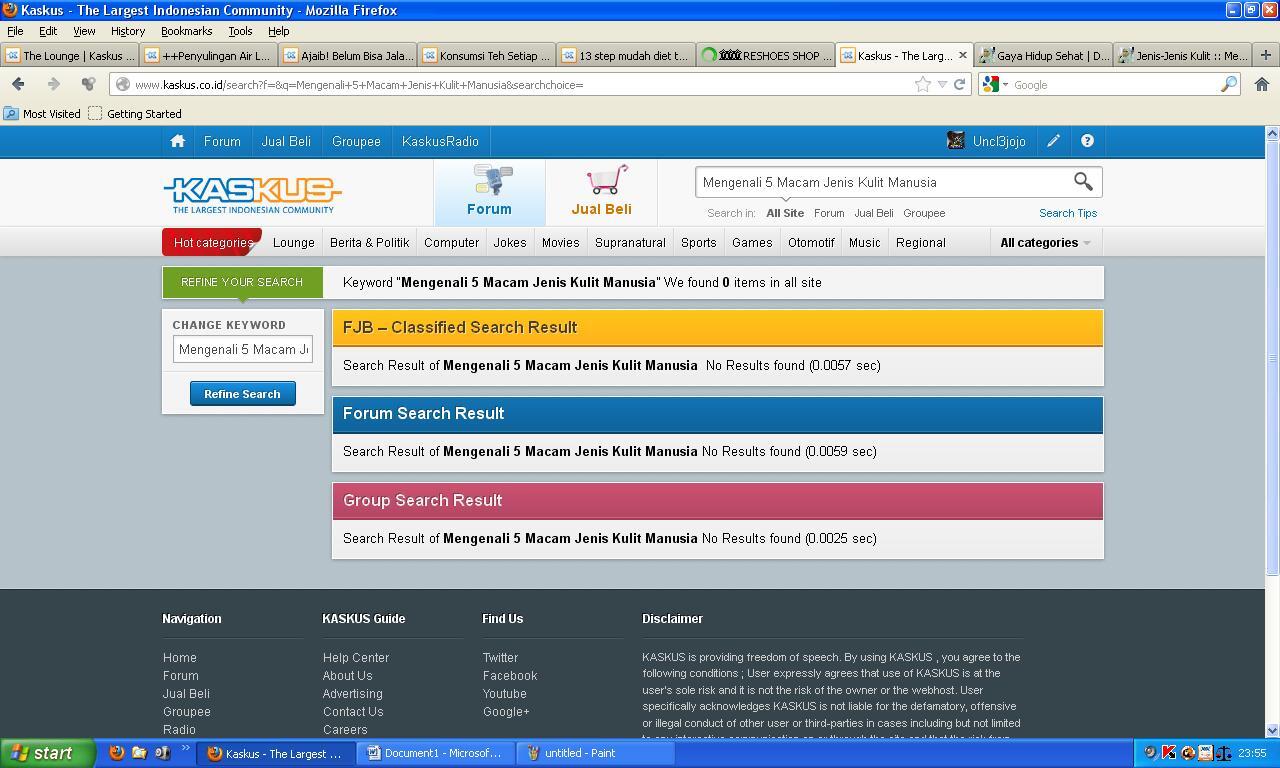Bookmark page with the star icon

[922, 84]
